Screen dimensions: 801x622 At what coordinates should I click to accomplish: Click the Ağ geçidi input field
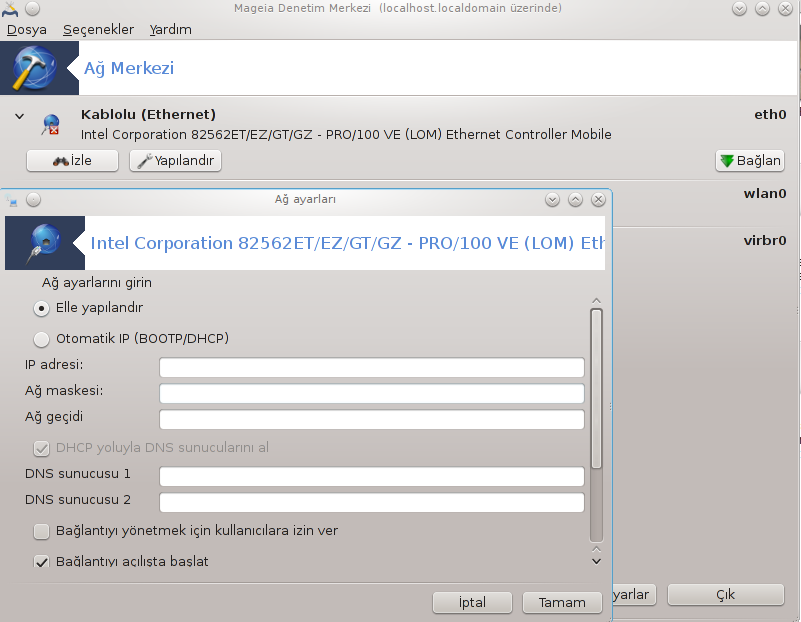(372, 420)
